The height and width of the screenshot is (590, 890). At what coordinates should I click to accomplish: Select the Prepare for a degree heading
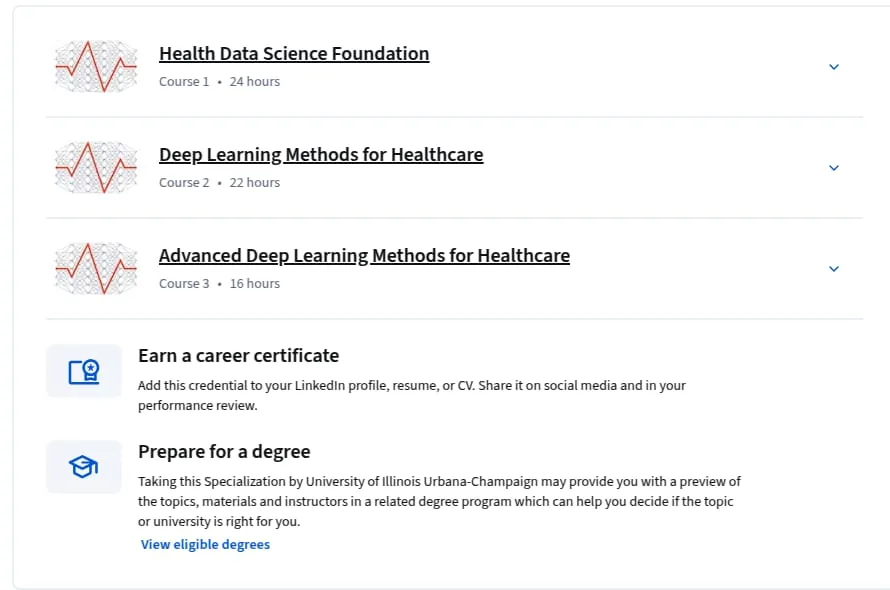224,452
